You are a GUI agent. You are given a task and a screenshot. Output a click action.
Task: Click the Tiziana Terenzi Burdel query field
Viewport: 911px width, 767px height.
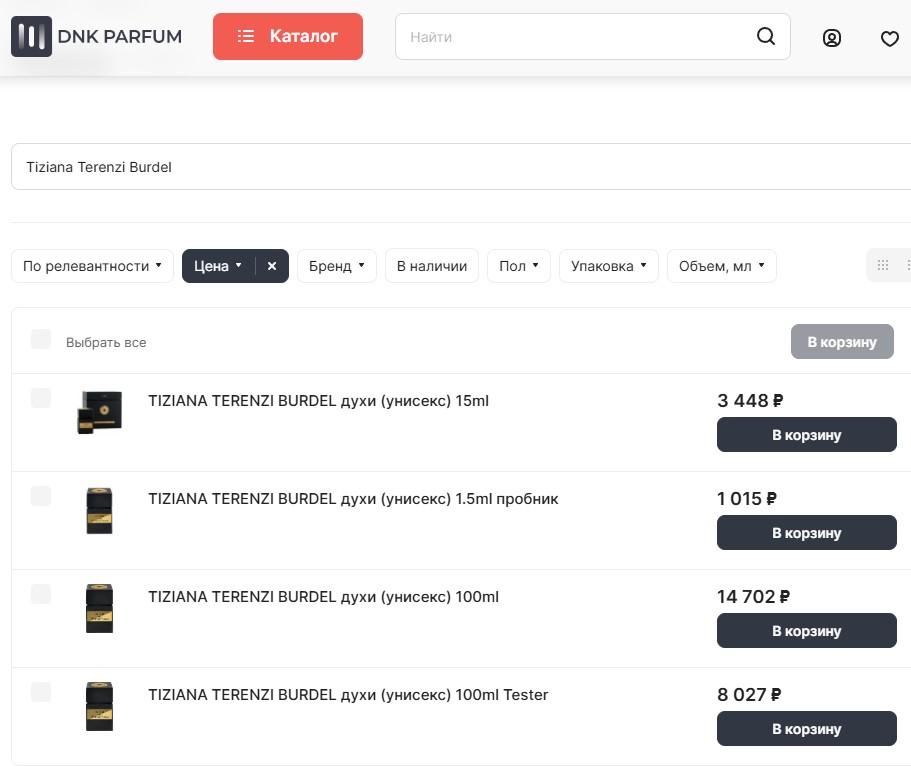tap(461, 166)
